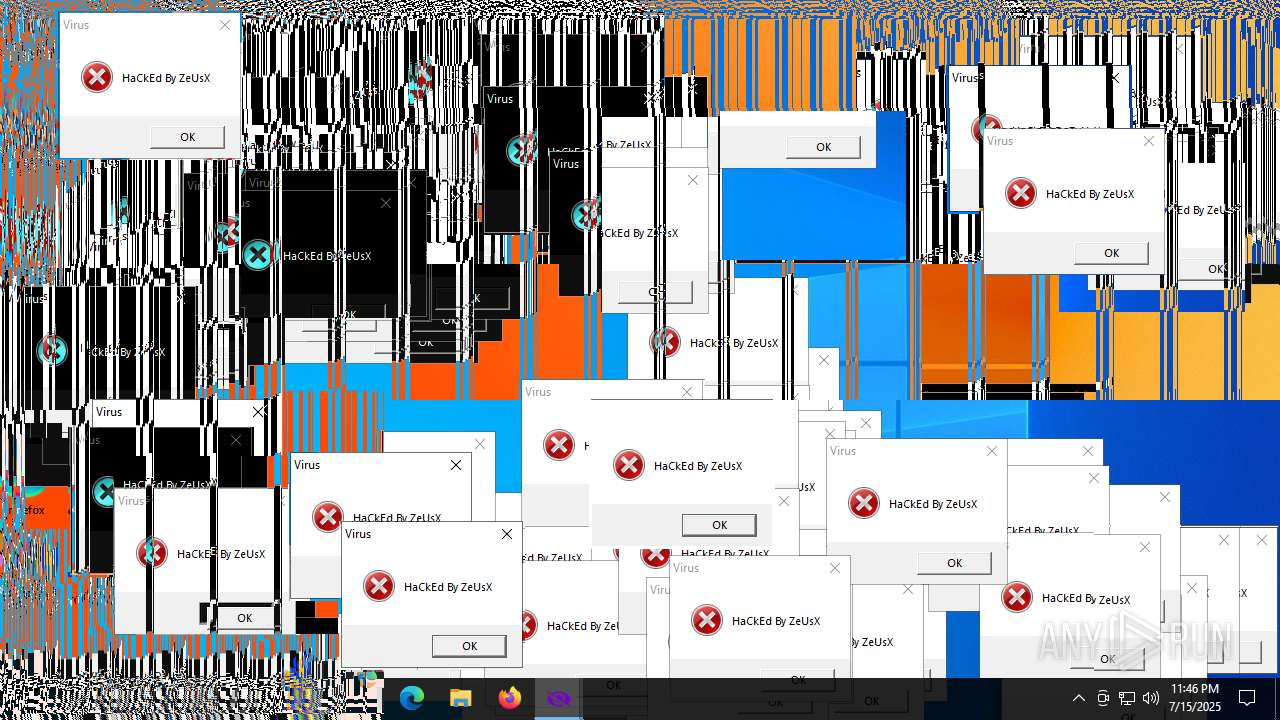
Task: Close the top-left corner Virus dialog
Action: (x=225, y=25)
